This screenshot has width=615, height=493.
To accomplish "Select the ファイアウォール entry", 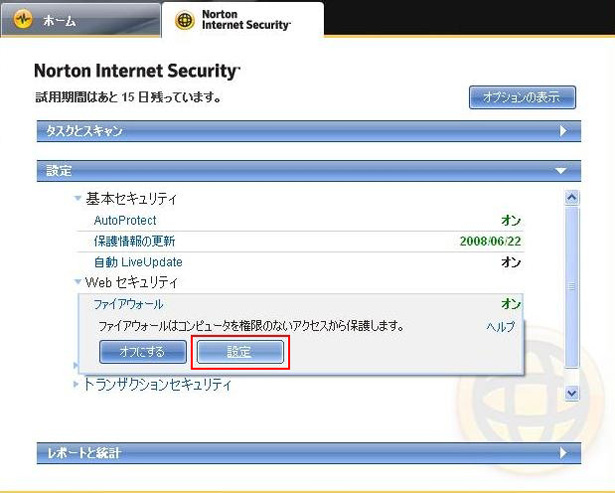I will coord(128,304).
